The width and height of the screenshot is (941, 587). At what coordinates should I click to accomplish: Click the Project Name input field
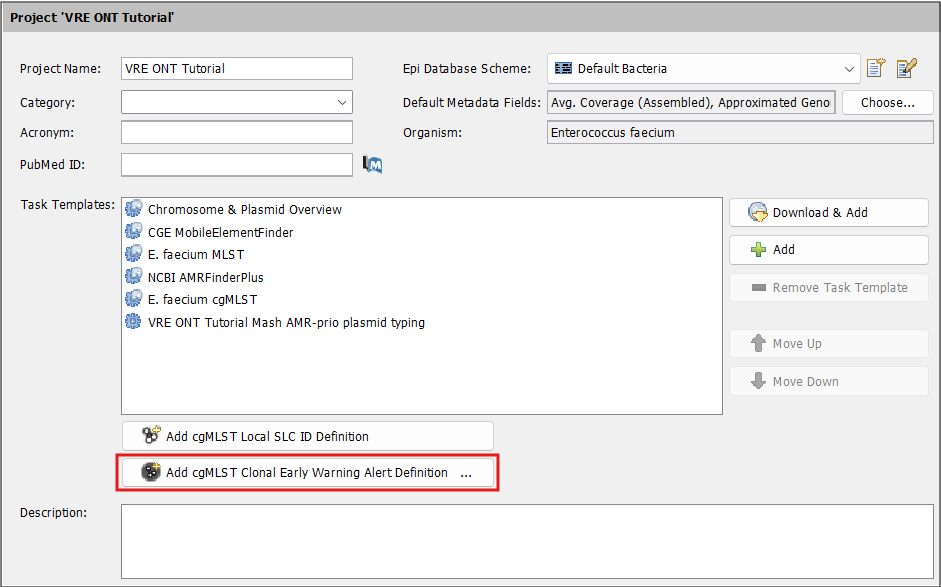(236, 68)
